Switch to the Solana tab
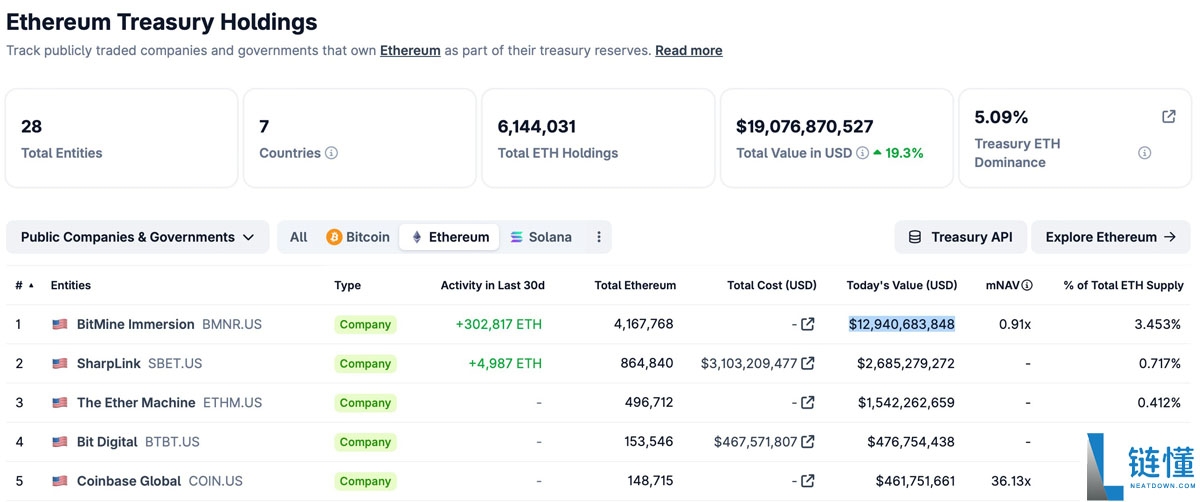Viewport: 1200px width, 502px height. [541, 237]
